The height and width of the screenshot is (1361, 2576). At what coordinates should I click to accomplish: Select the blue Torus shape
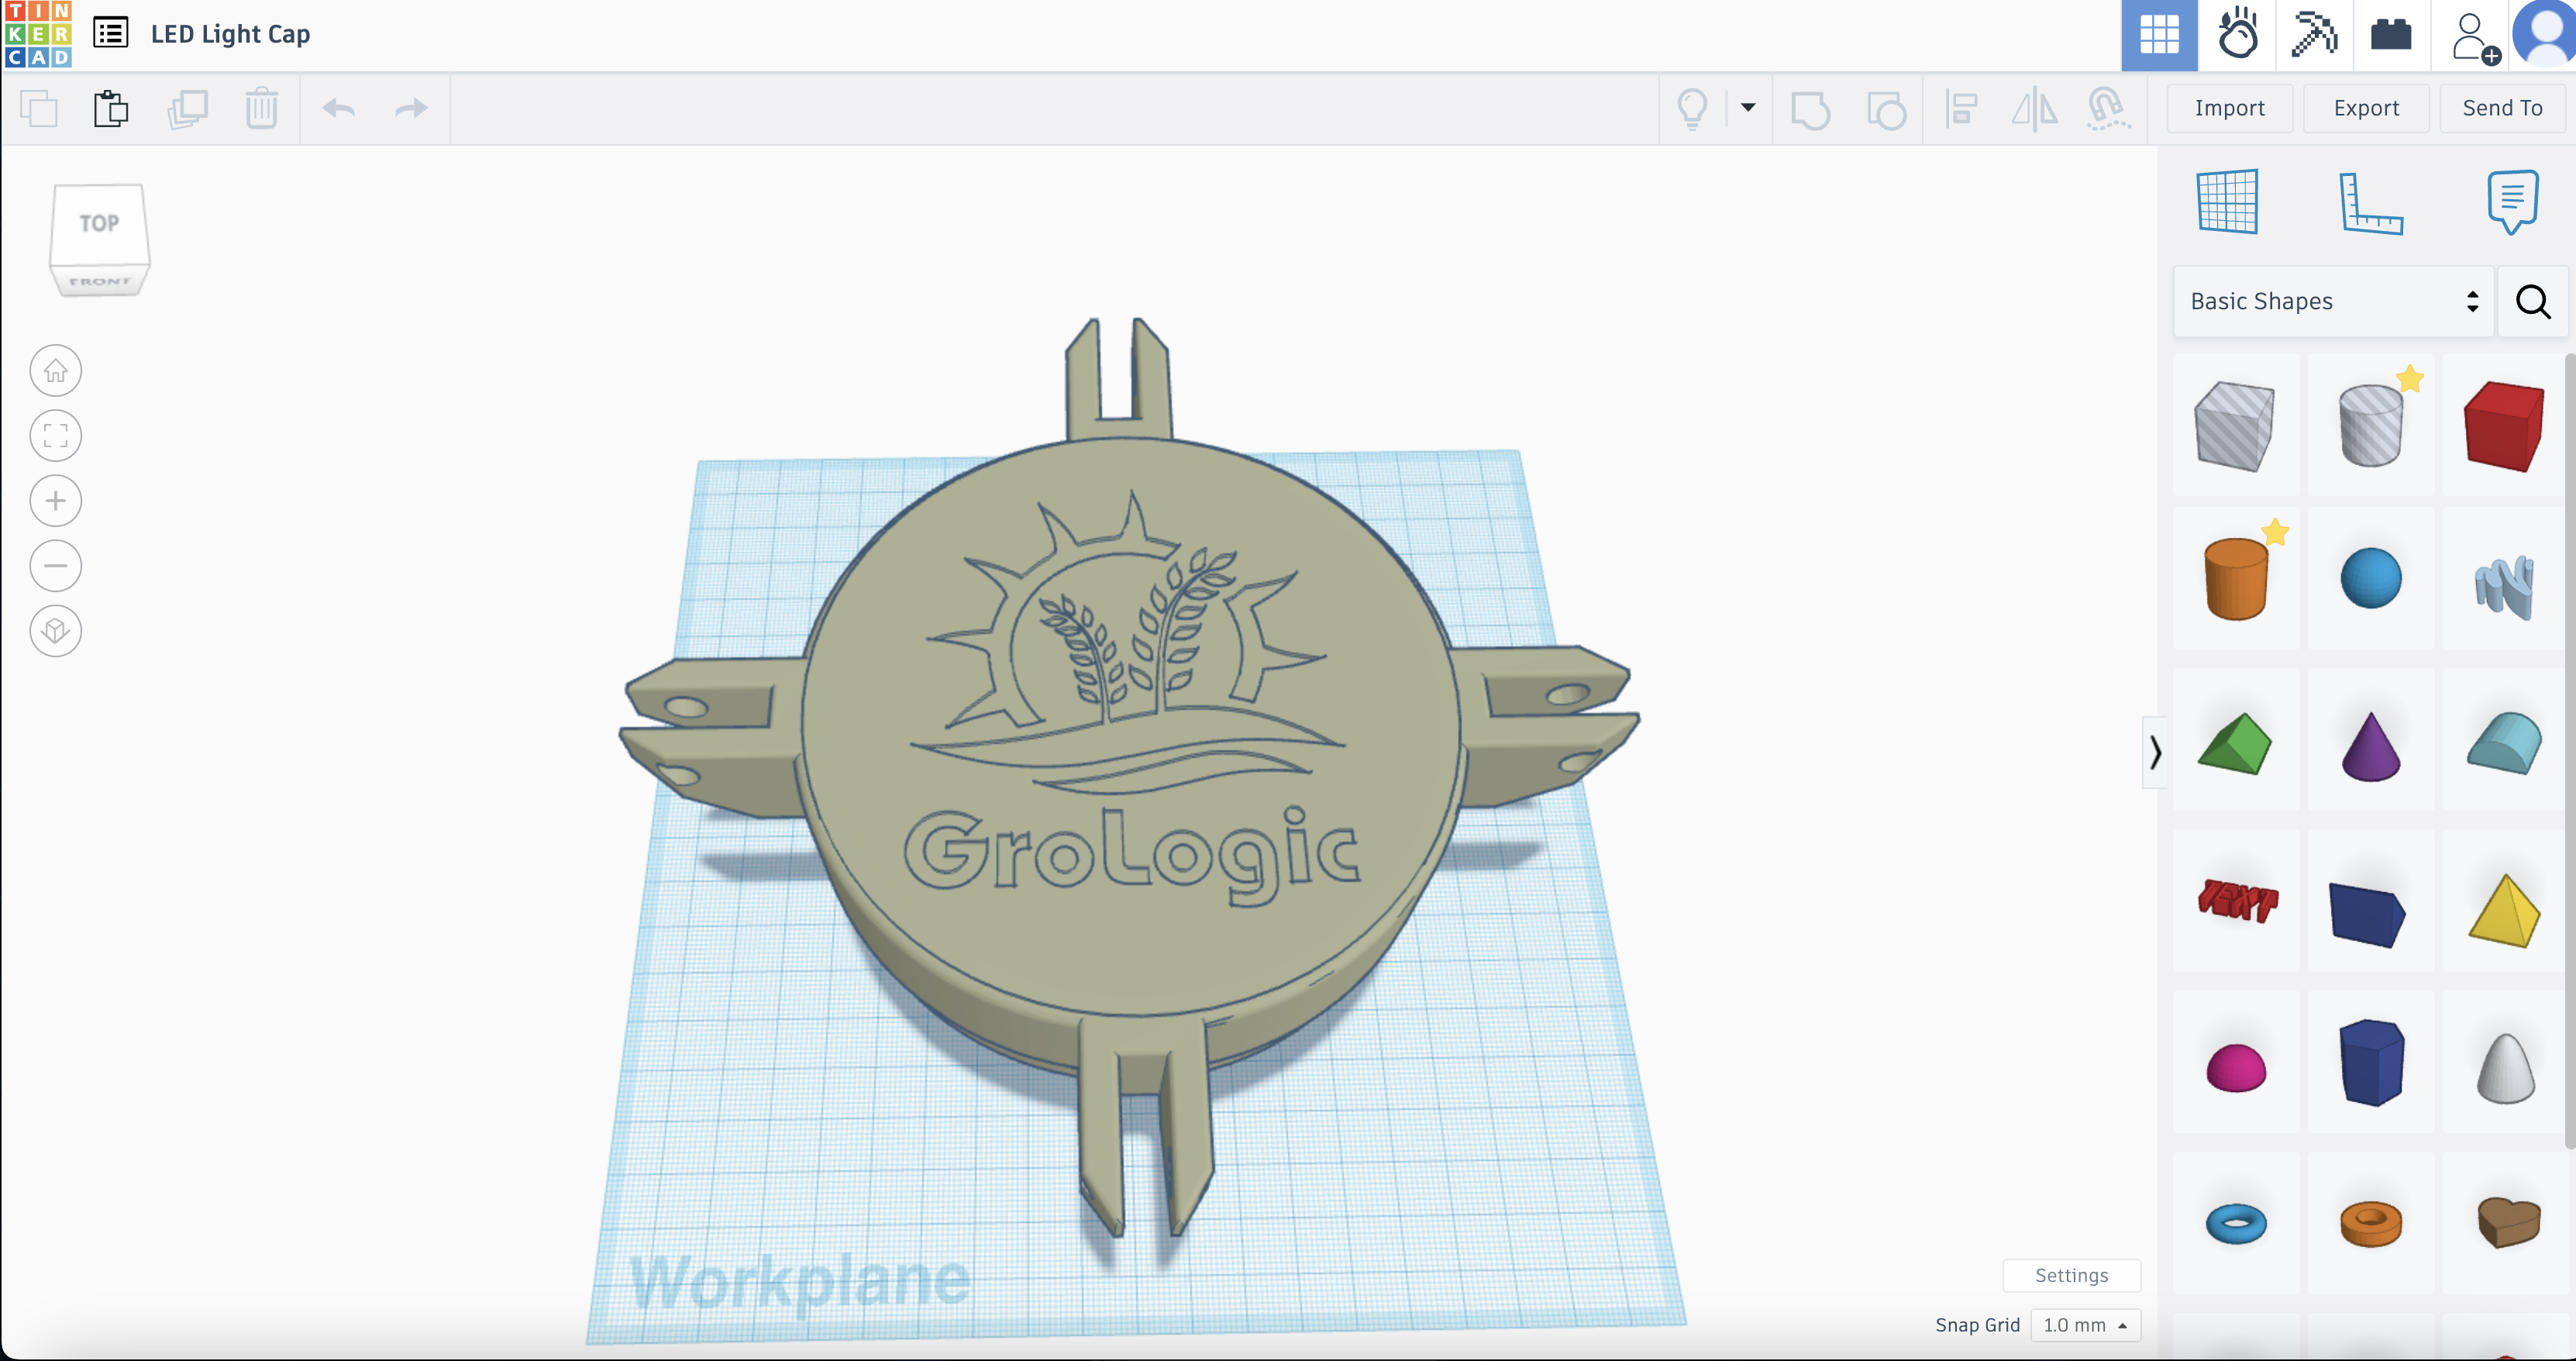(2235, 1223)
